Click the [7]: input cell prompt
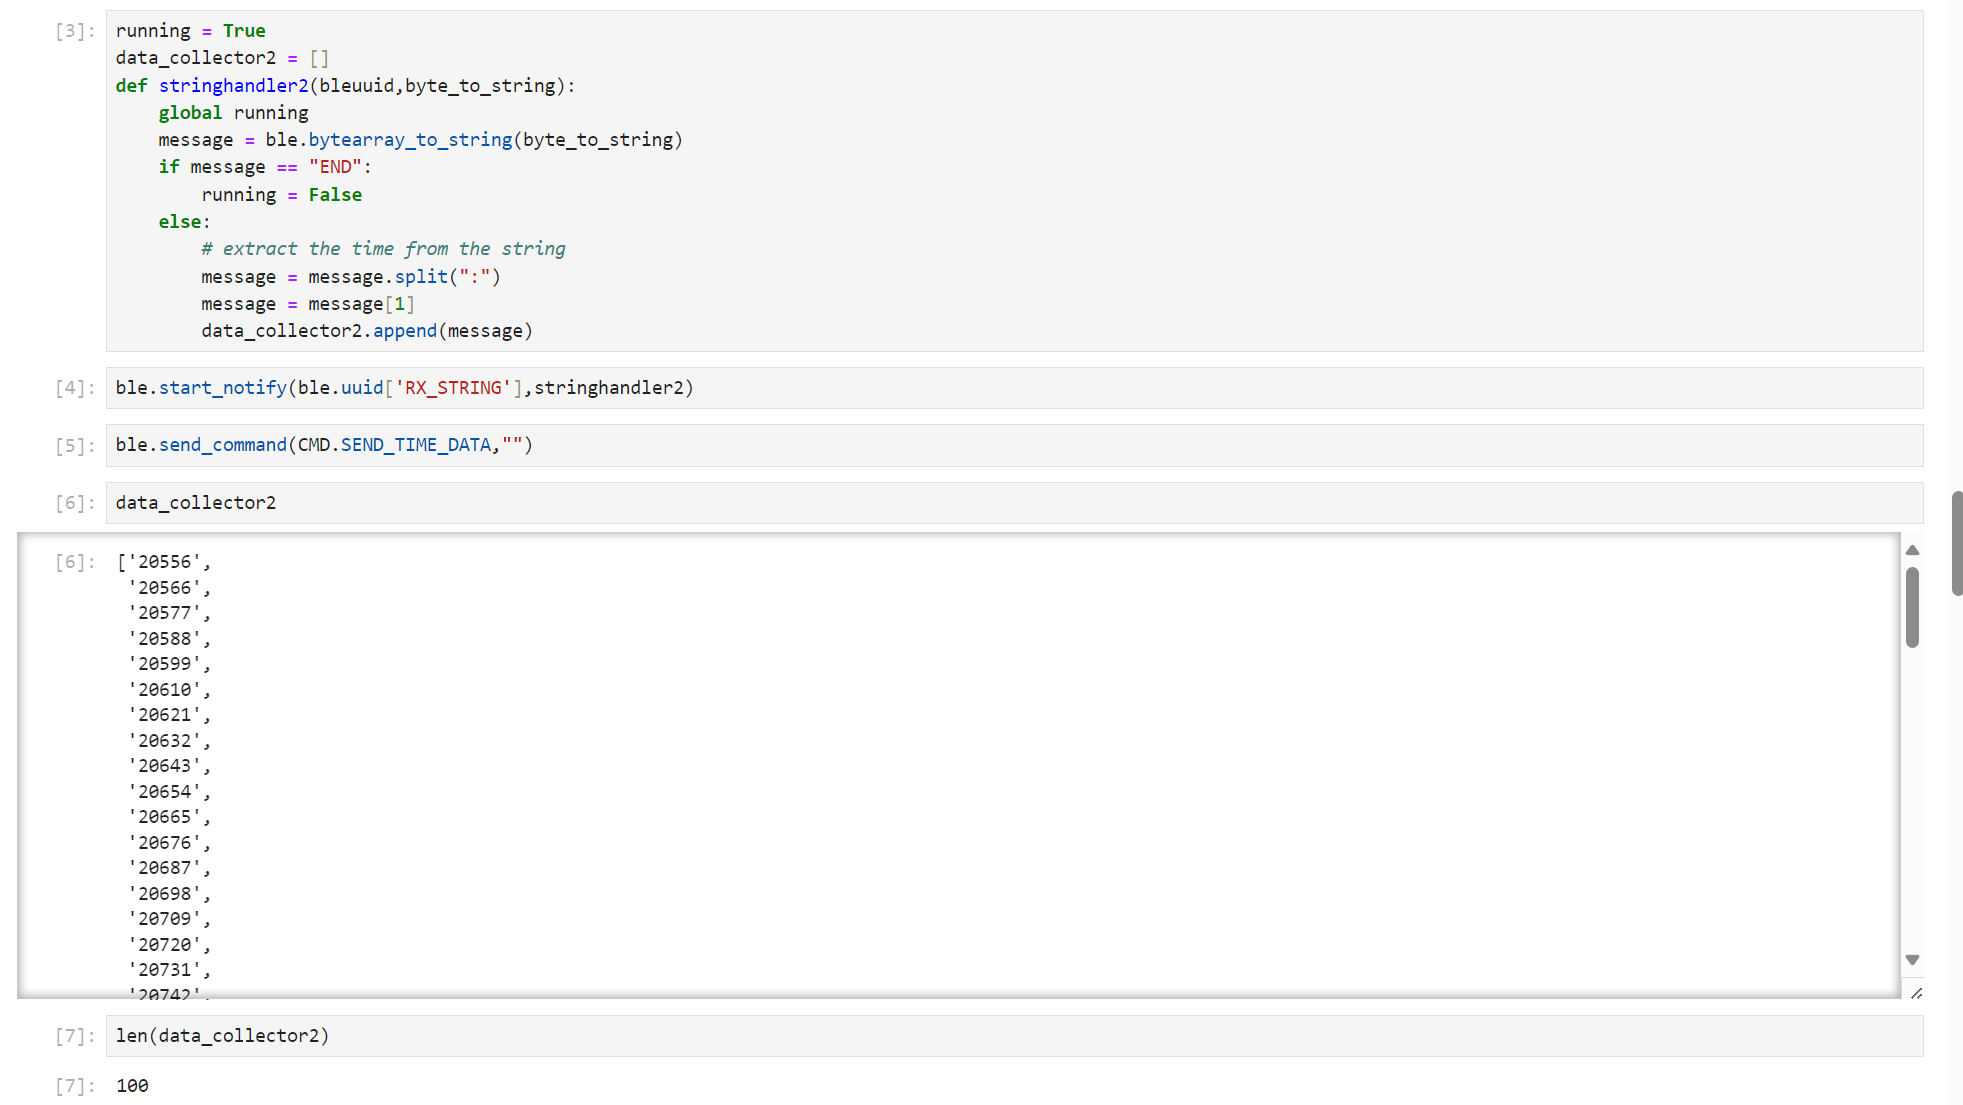 pos(75,1036)
